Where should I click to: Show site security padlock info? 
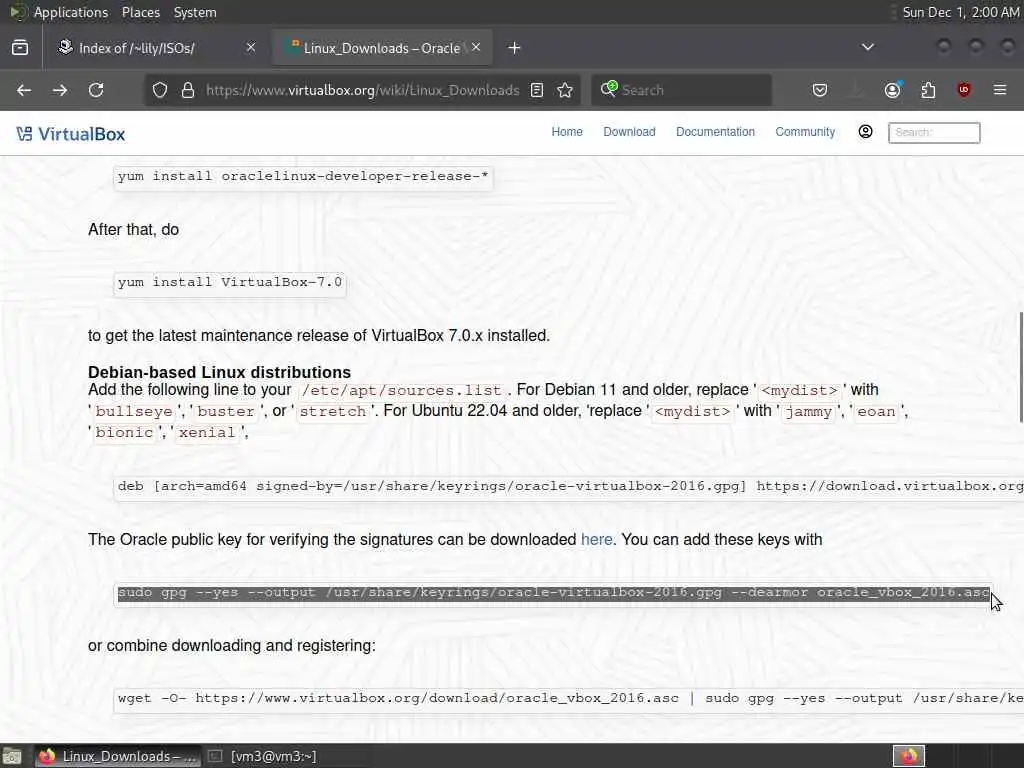coord(188,90)
